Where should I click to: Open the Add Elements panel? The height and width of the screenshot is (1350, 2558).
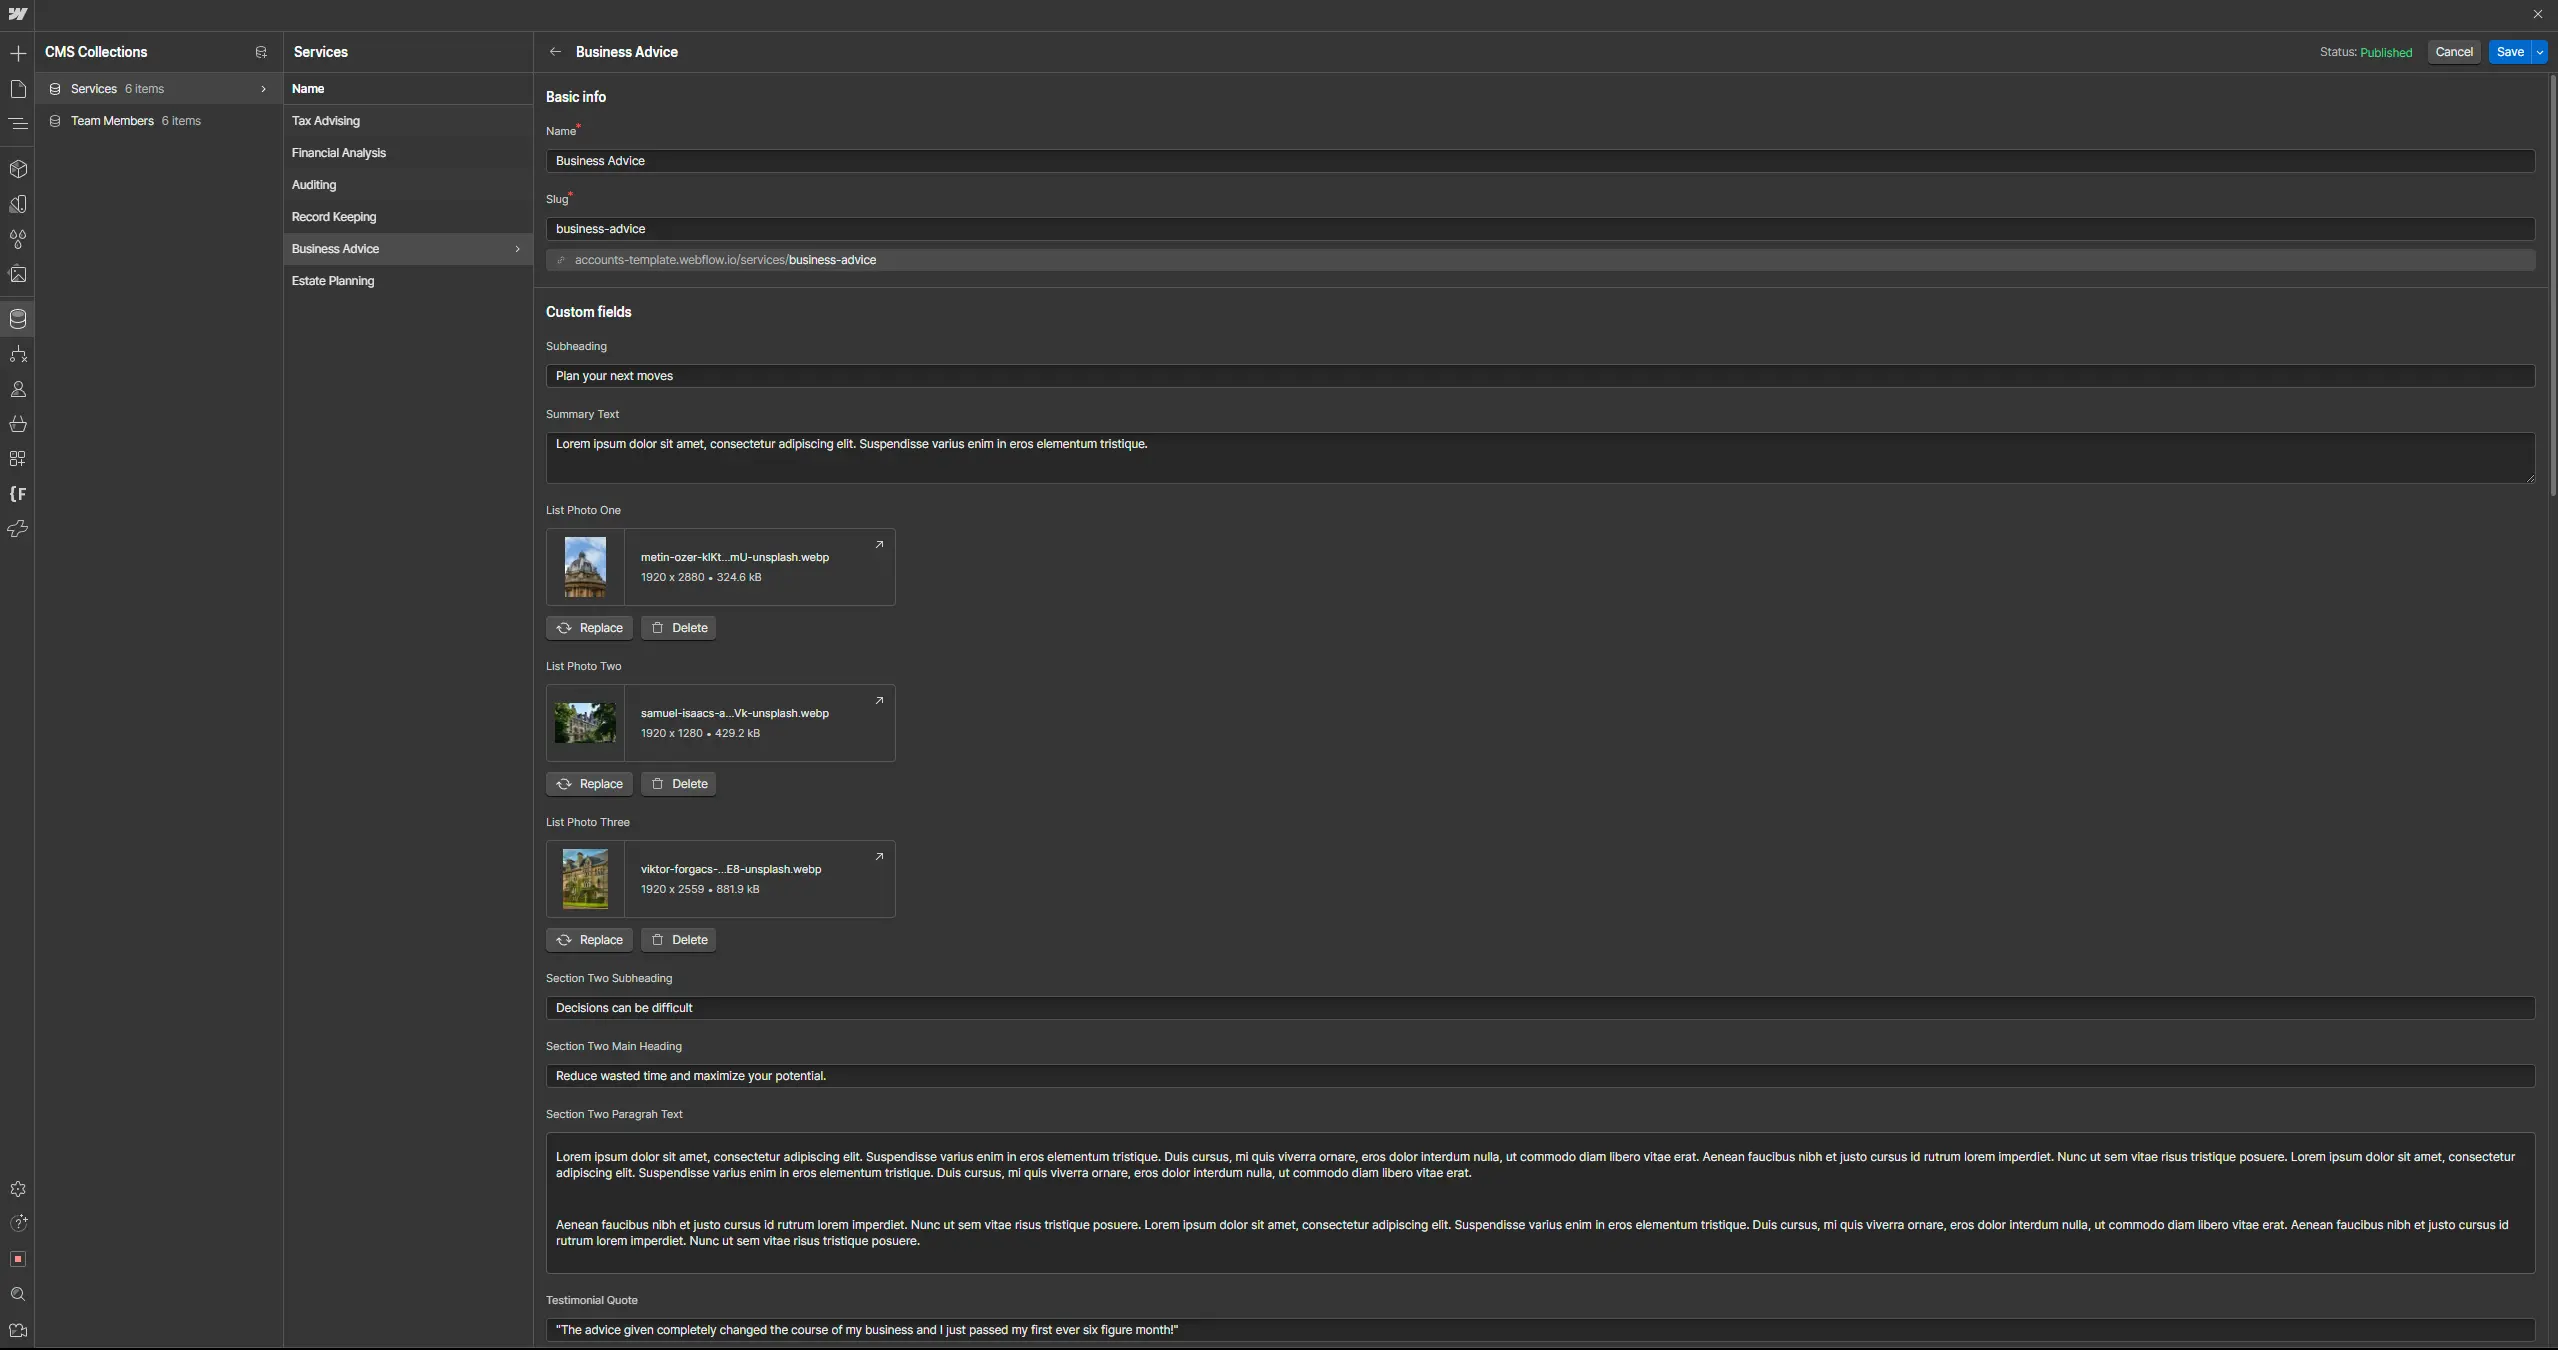coord(17,53)
